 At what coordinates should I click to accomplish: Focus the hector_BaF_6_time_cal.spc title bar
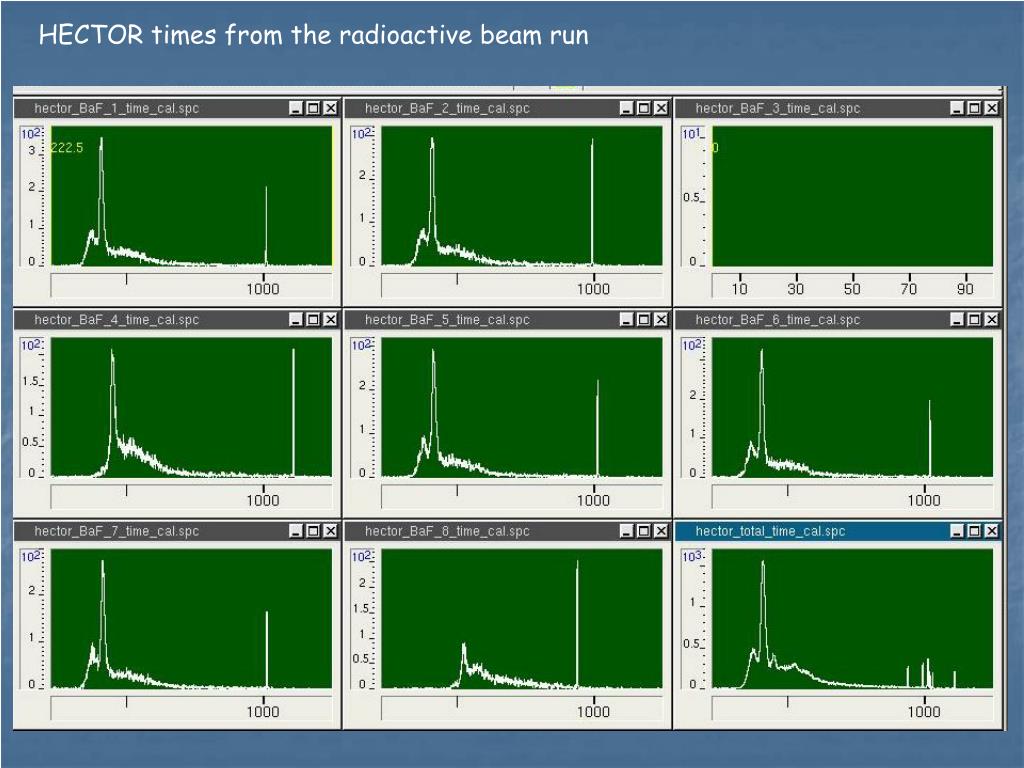tap(837, 319)
